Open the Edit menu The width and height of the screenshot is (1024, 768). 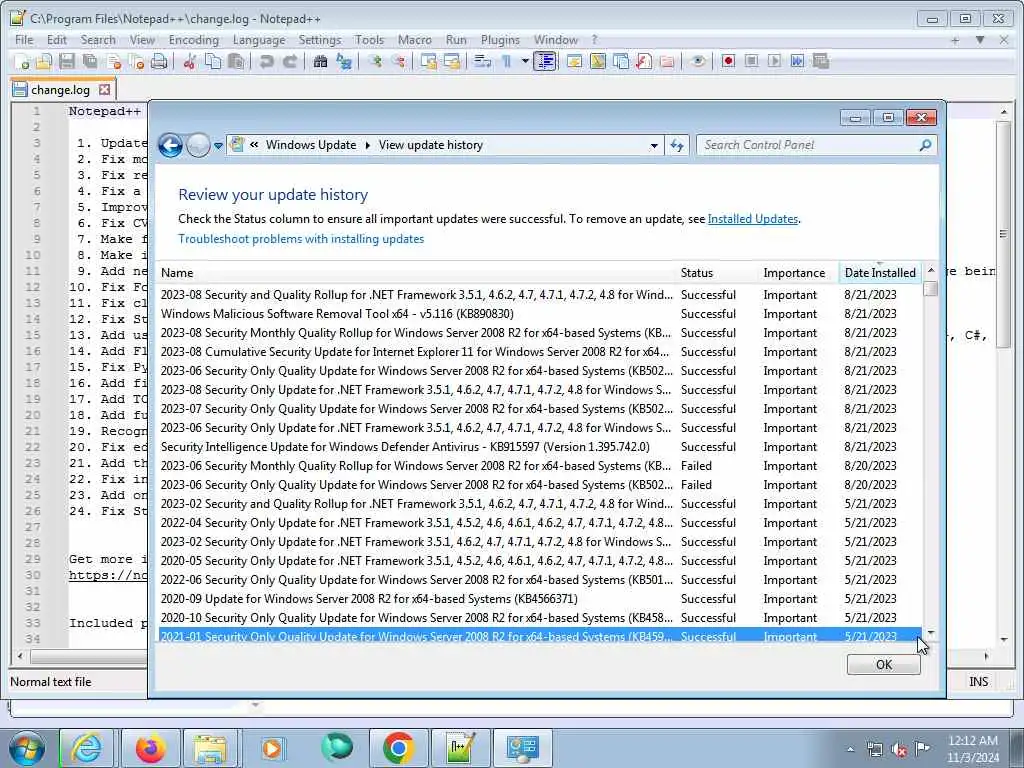point(57,40)
